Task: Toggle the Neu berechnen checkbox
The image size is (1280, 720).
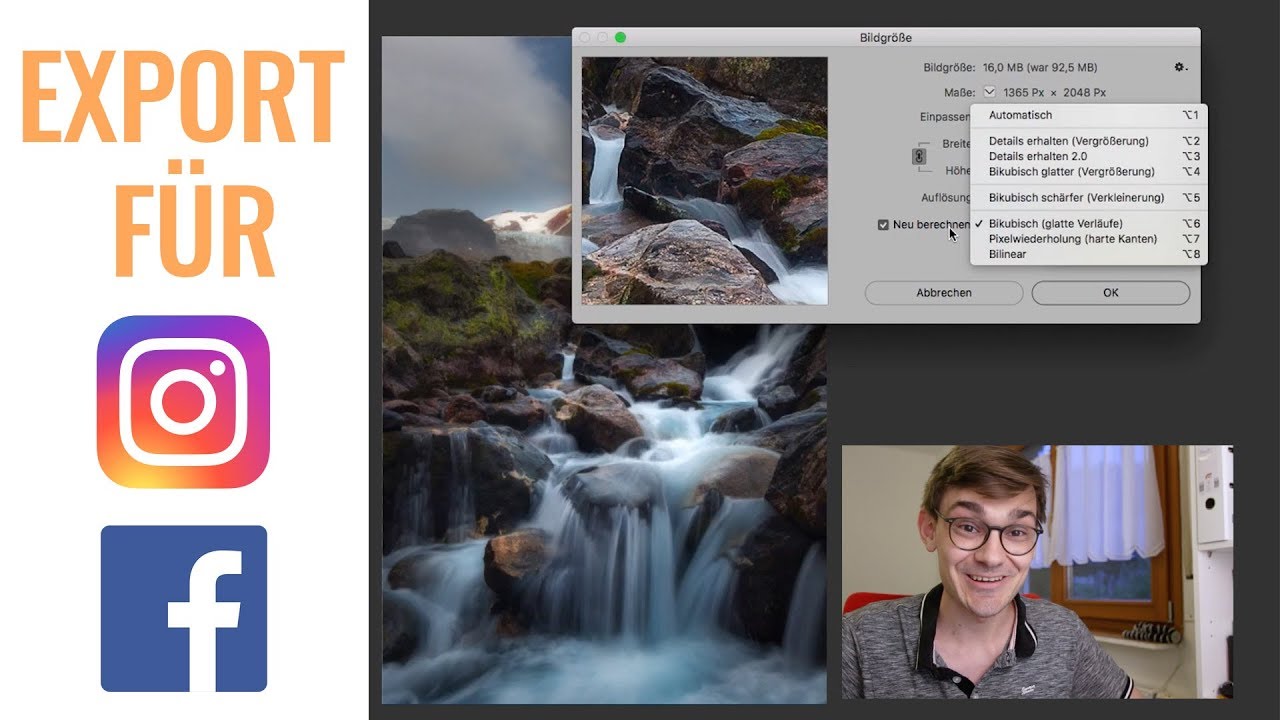Action: pyautogui.click(x=883, y=225)
